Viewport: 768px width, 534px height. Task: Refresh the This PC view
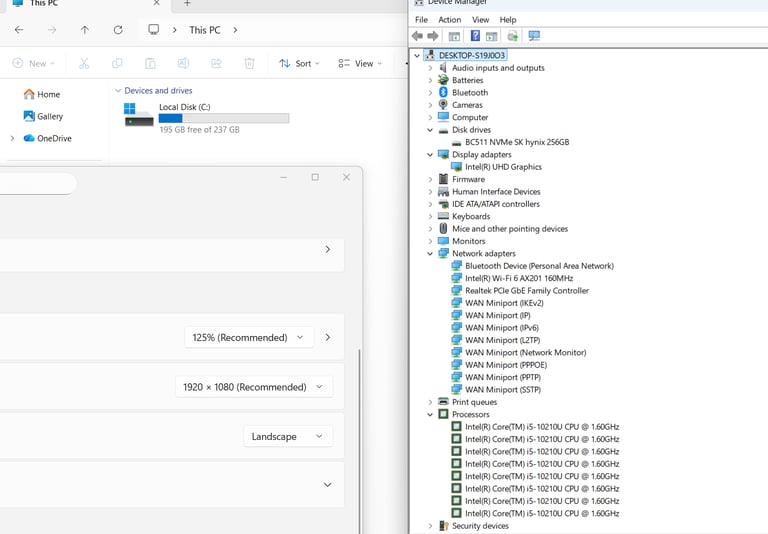118,30
